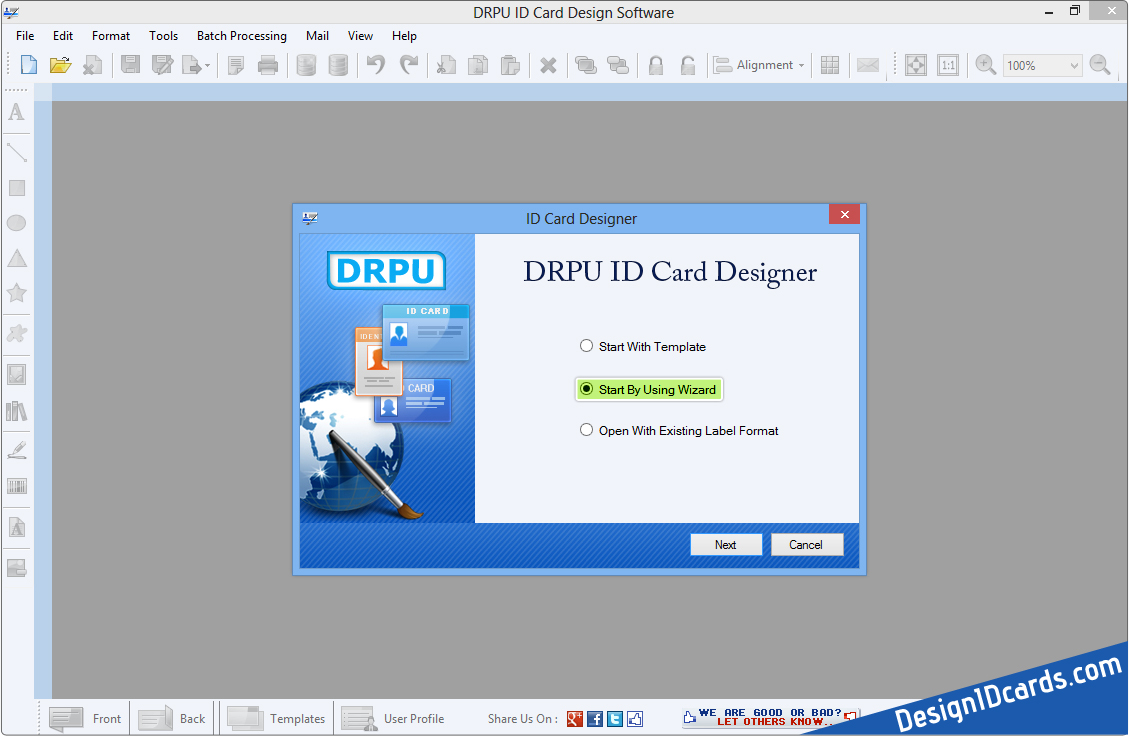Toggle the grid view icon

tap(829, 66)
